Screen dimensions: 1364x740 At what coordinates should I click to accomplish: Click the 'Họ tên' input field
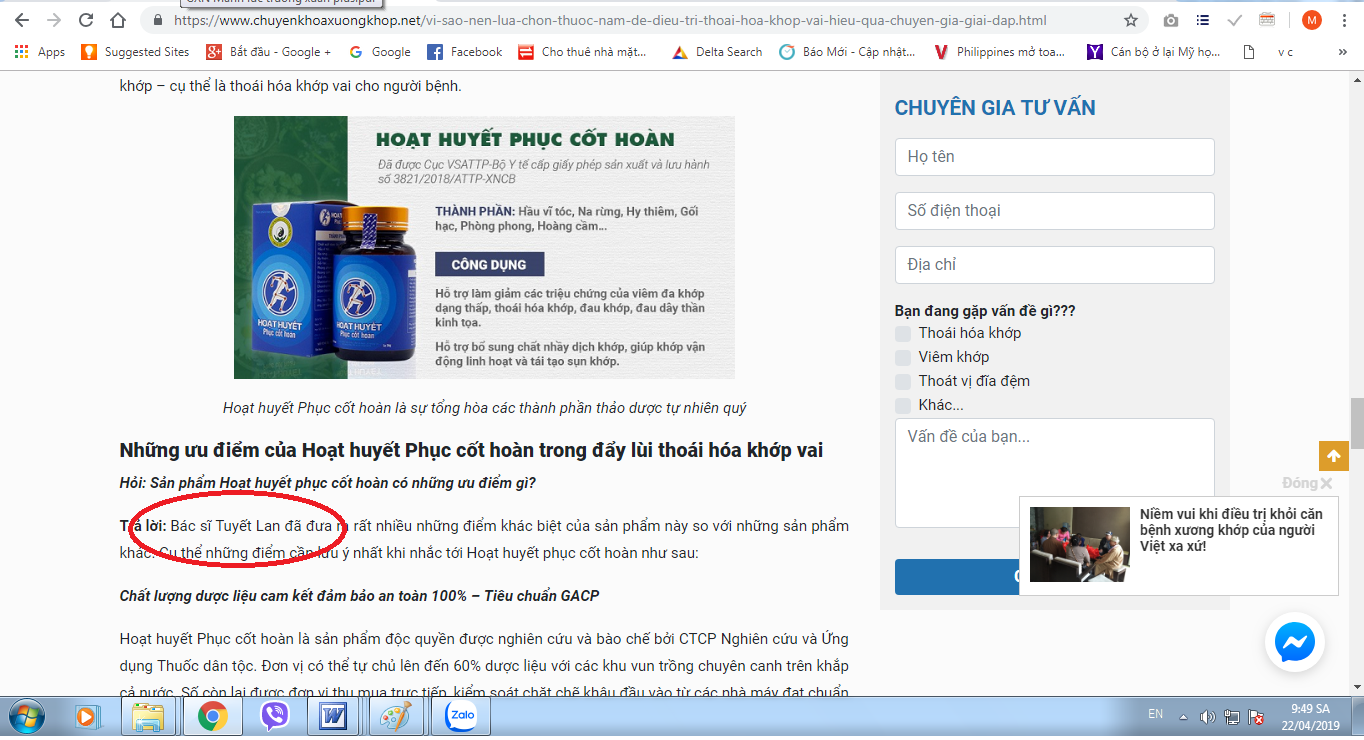pyautogui.click(x=1054, y=157)
